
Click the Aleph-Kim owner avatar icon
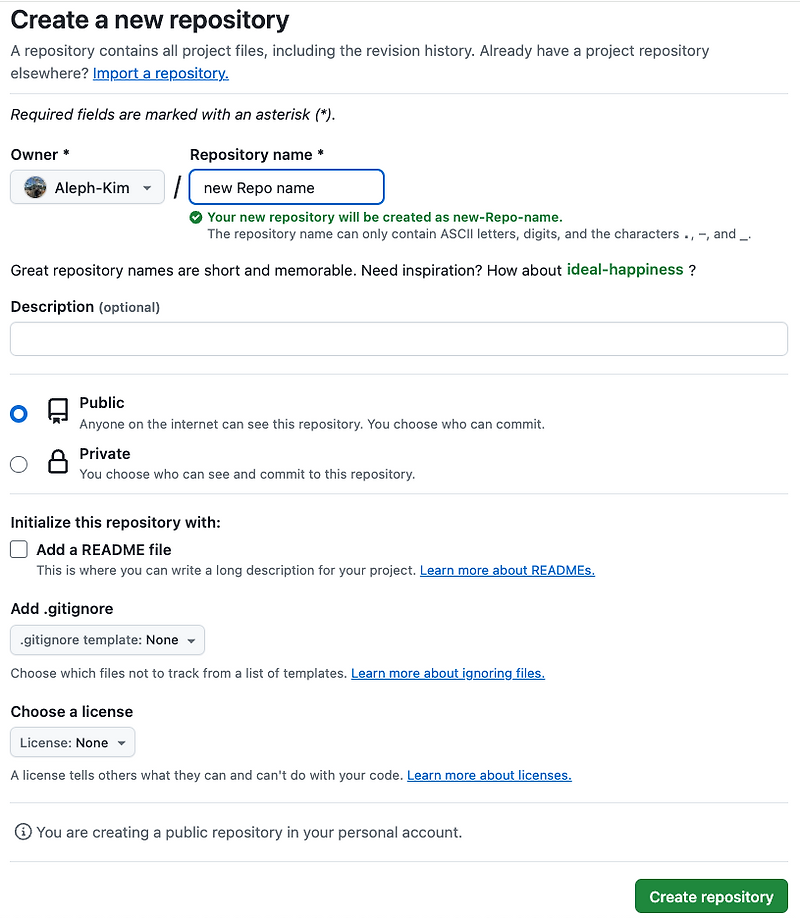coord(35,188)
